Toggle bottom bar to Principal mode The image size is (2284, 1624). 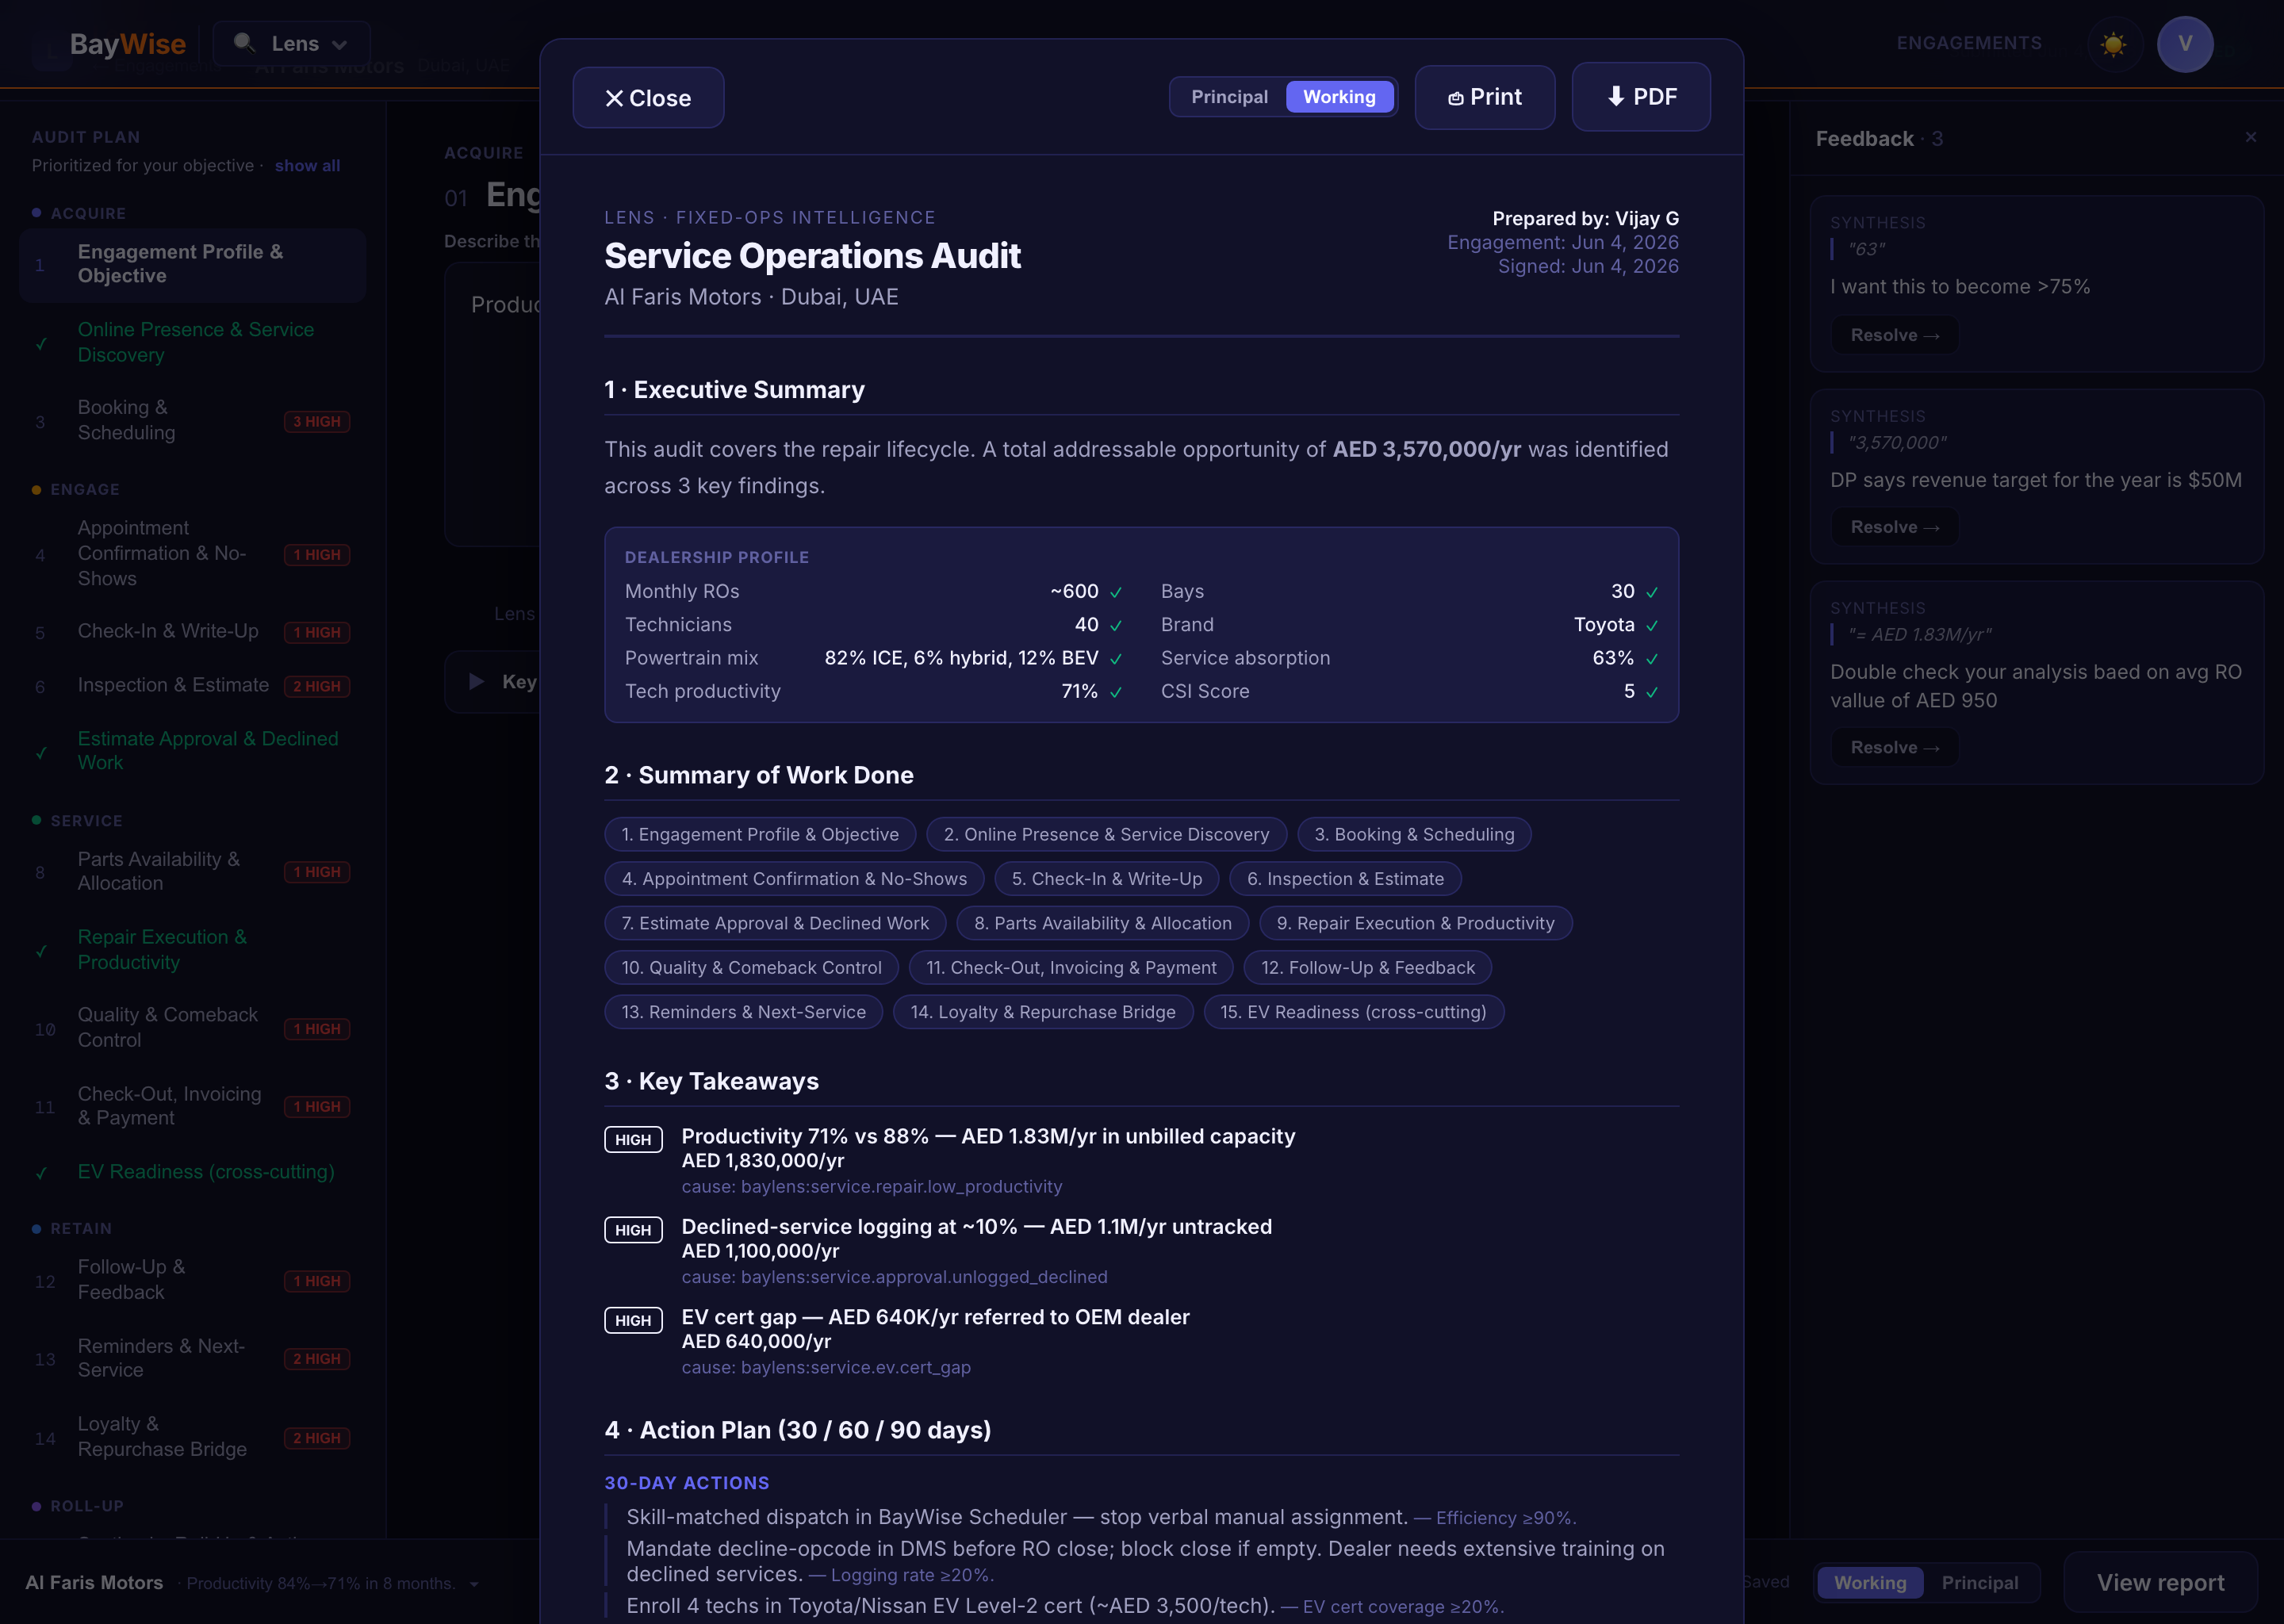(x=1979, y=1582)
